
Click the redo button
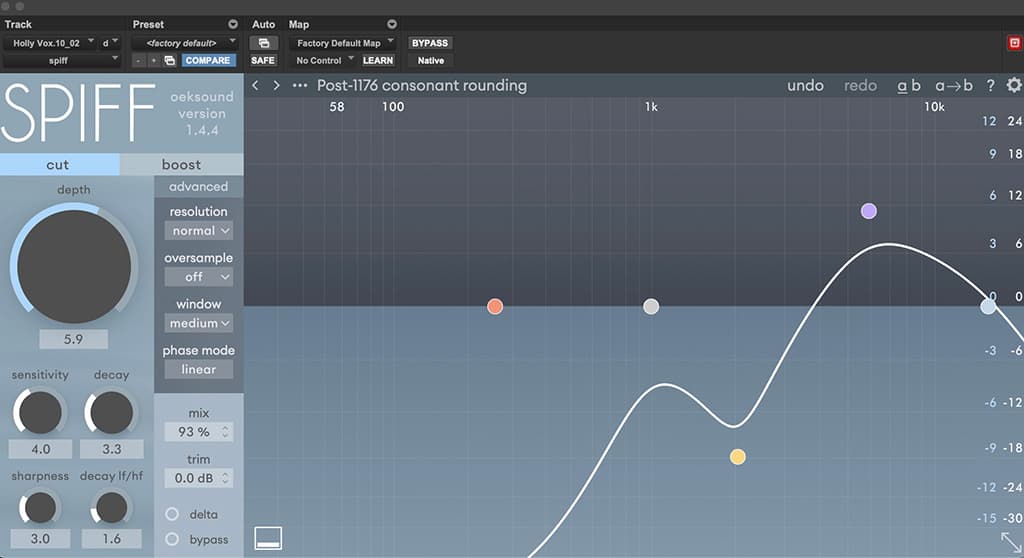[860, 86]
